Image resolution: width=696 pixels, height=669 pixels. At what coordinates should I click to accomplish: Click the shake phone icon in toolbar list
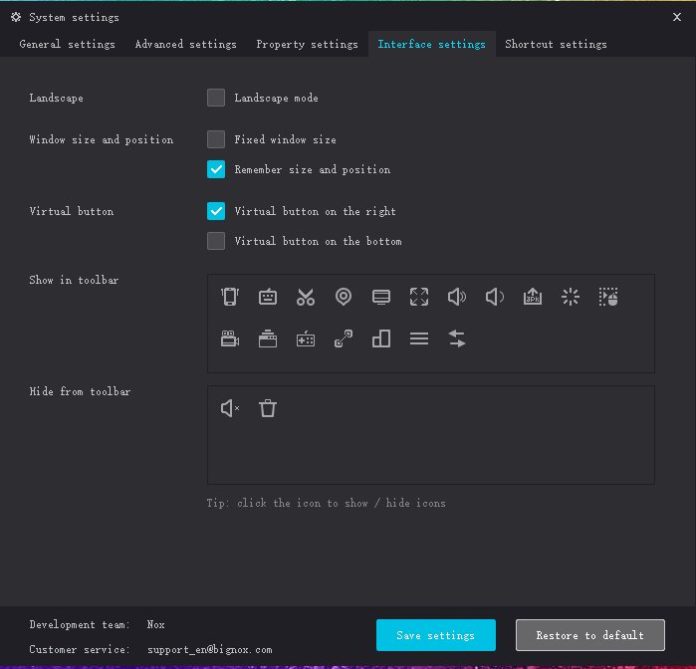pos(230,297)
